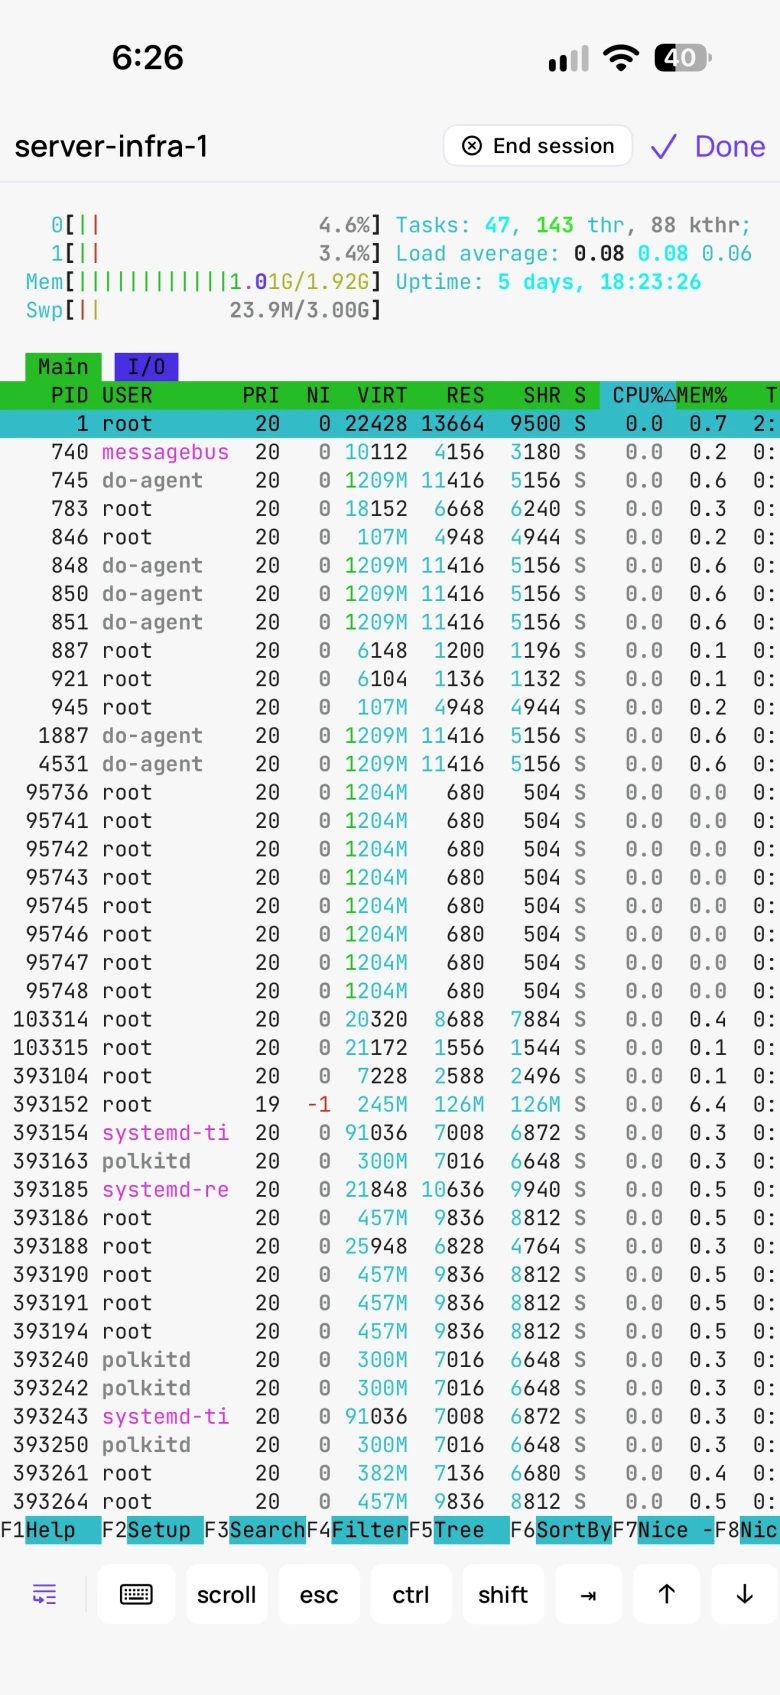
Task: Switch to the htop I/O tab
Action: coord(146,367)
